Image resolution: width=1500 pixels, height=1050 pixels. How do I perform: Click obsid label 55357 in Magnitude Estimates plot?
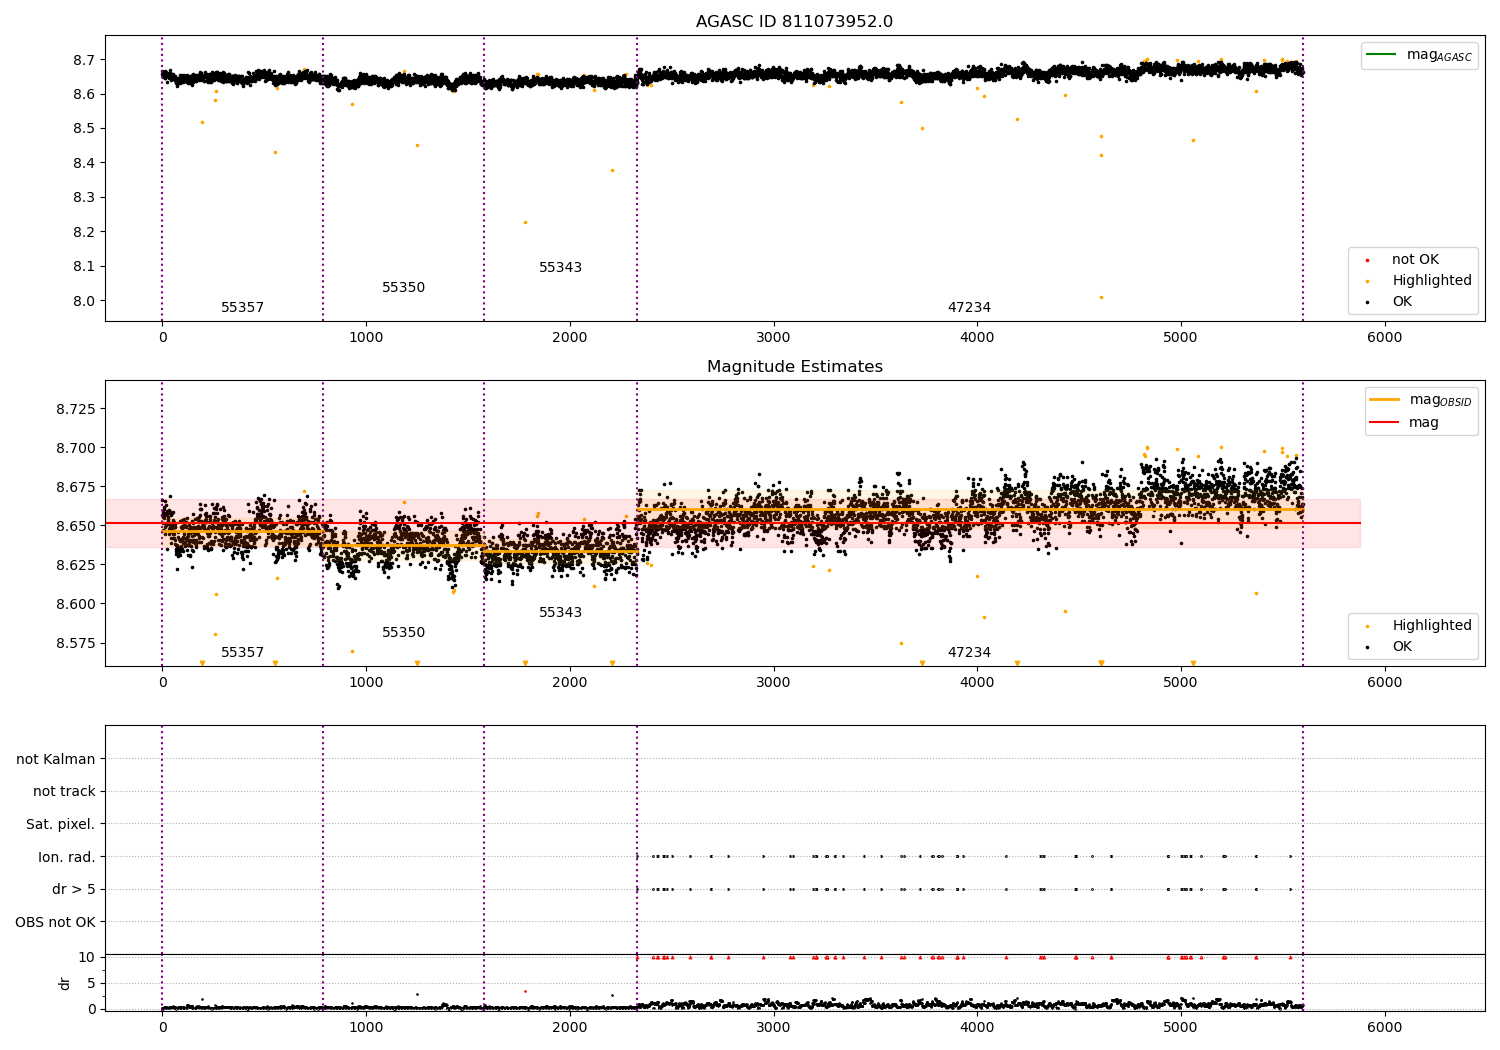242,653
